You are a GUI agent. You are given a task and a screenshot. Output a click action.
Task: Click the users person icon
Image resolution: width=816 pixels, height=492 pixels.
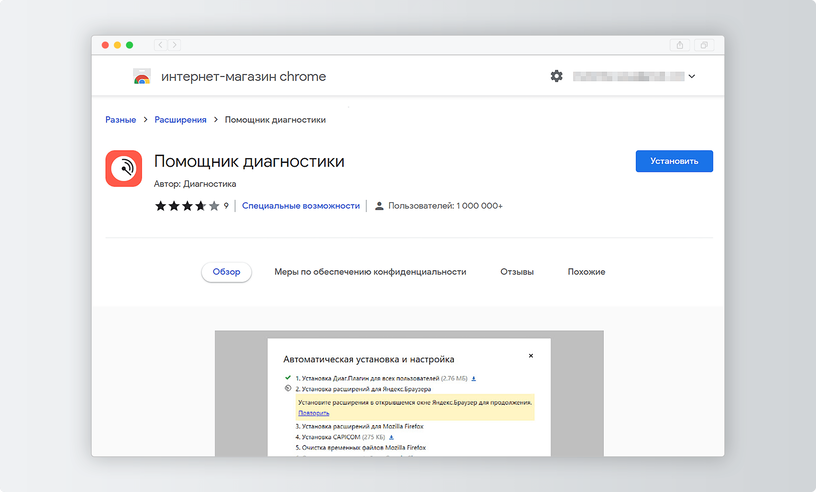379,206
